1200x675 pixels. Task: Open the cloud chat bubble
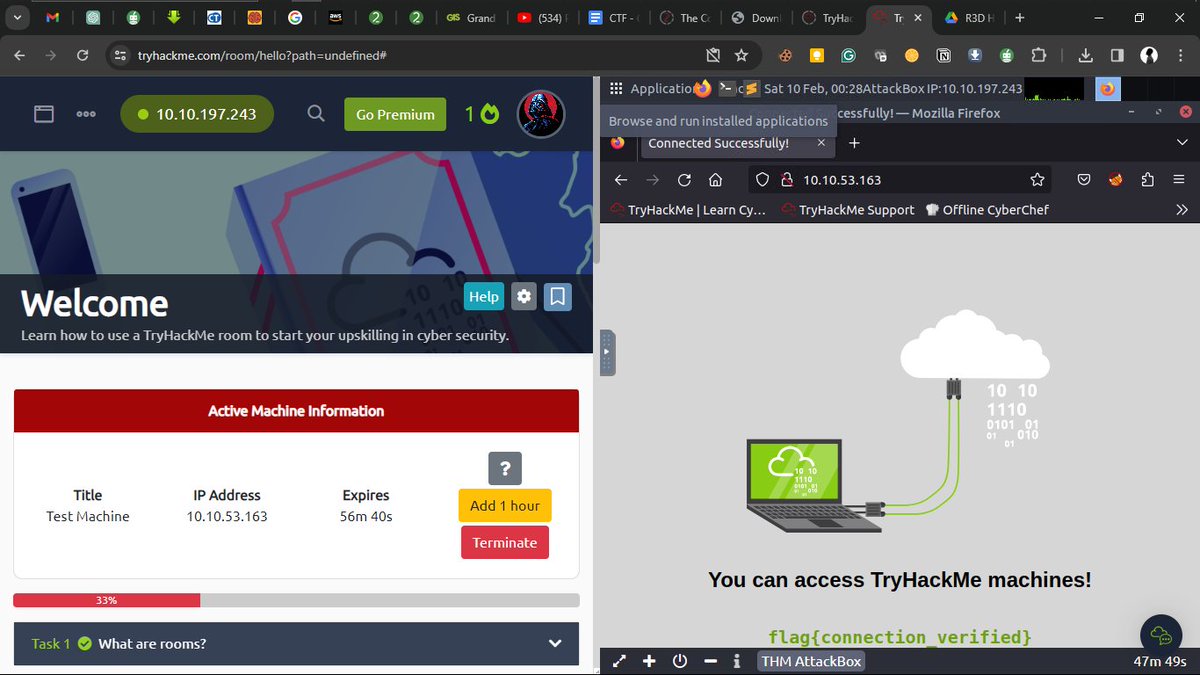tap(1161, 635)
